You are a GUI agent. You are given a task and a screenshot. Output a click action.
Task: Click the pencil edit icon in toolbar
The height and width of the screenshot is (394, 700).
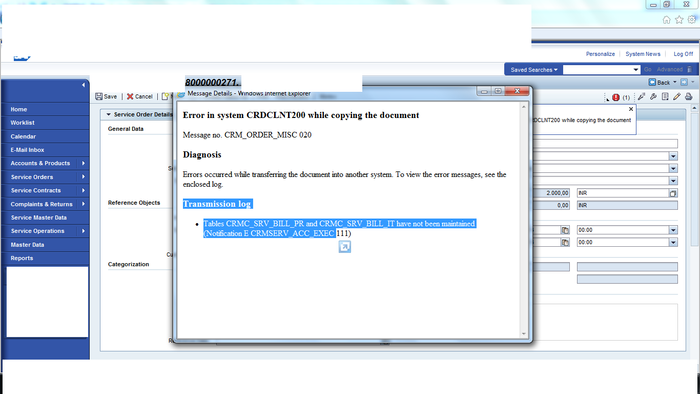(x=677, y=96)
